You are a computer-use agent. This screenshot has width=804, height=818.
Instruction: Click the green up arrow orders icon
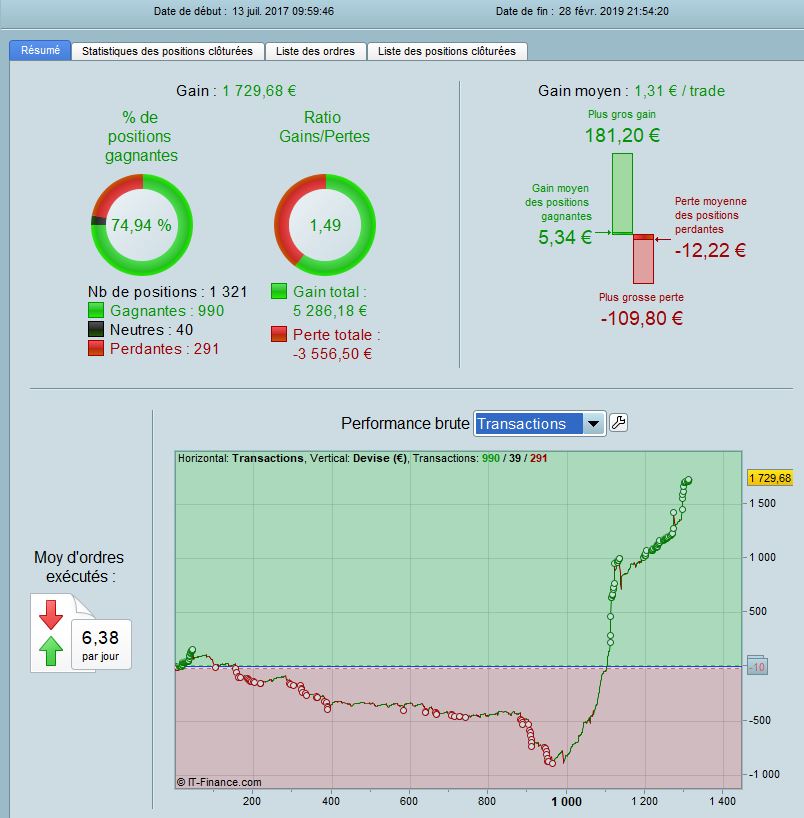(x=51, y=651)
